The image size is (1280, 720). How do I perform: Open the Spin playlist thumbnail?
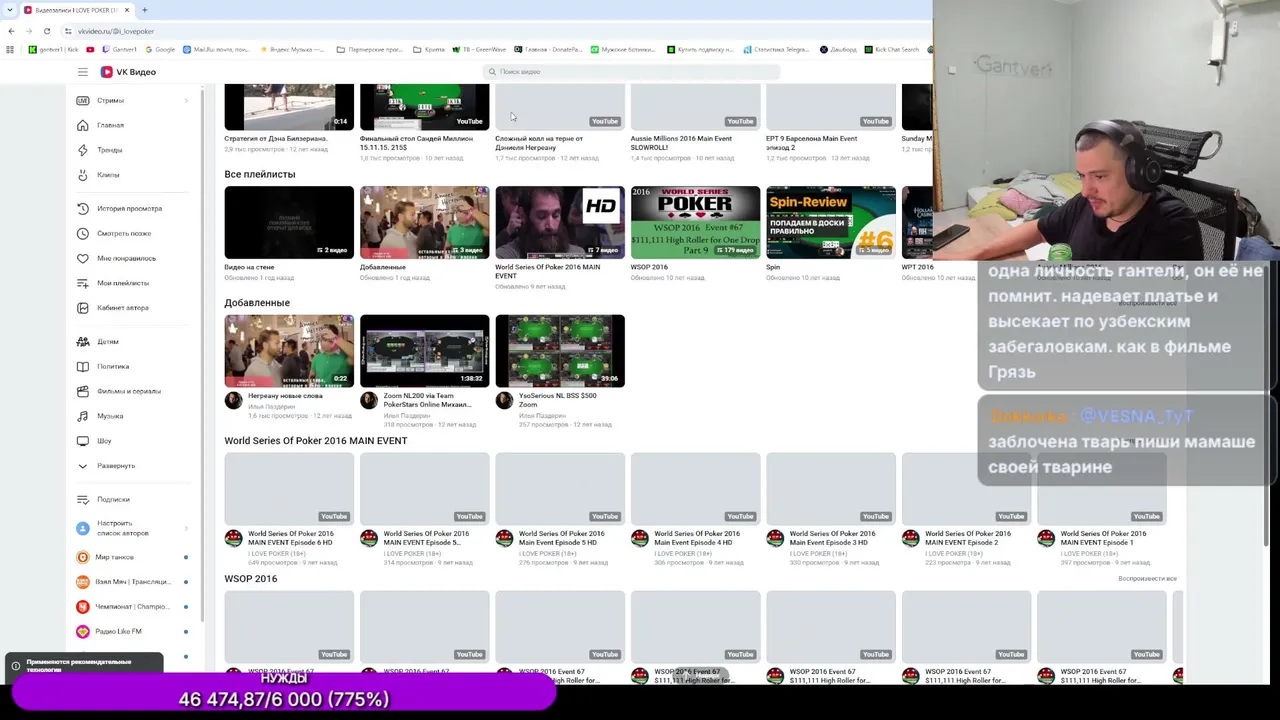[831, 222]
